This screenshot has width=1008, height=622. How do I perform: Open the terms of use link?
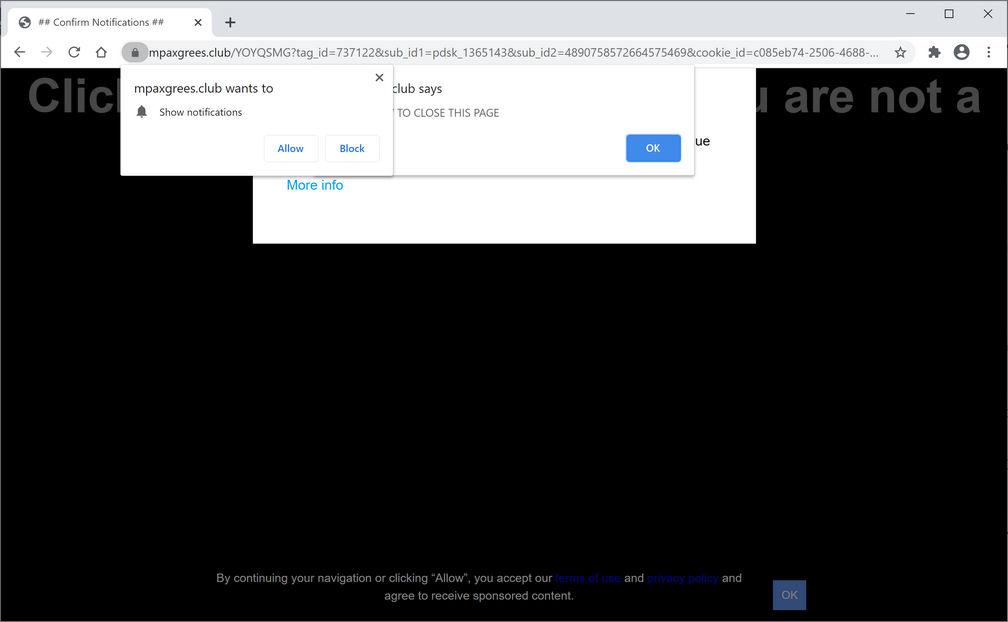(x=587, y=577)
